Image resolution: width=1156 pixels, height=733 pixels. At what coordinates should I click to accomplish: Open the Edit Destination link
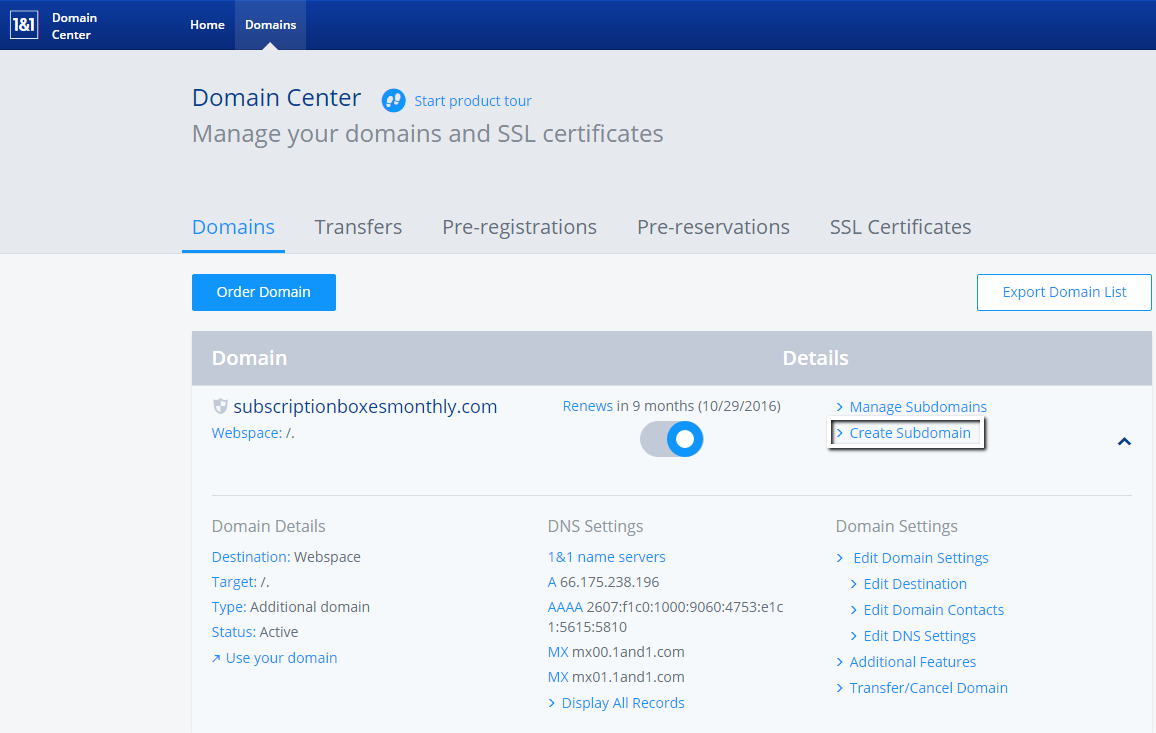915,584
